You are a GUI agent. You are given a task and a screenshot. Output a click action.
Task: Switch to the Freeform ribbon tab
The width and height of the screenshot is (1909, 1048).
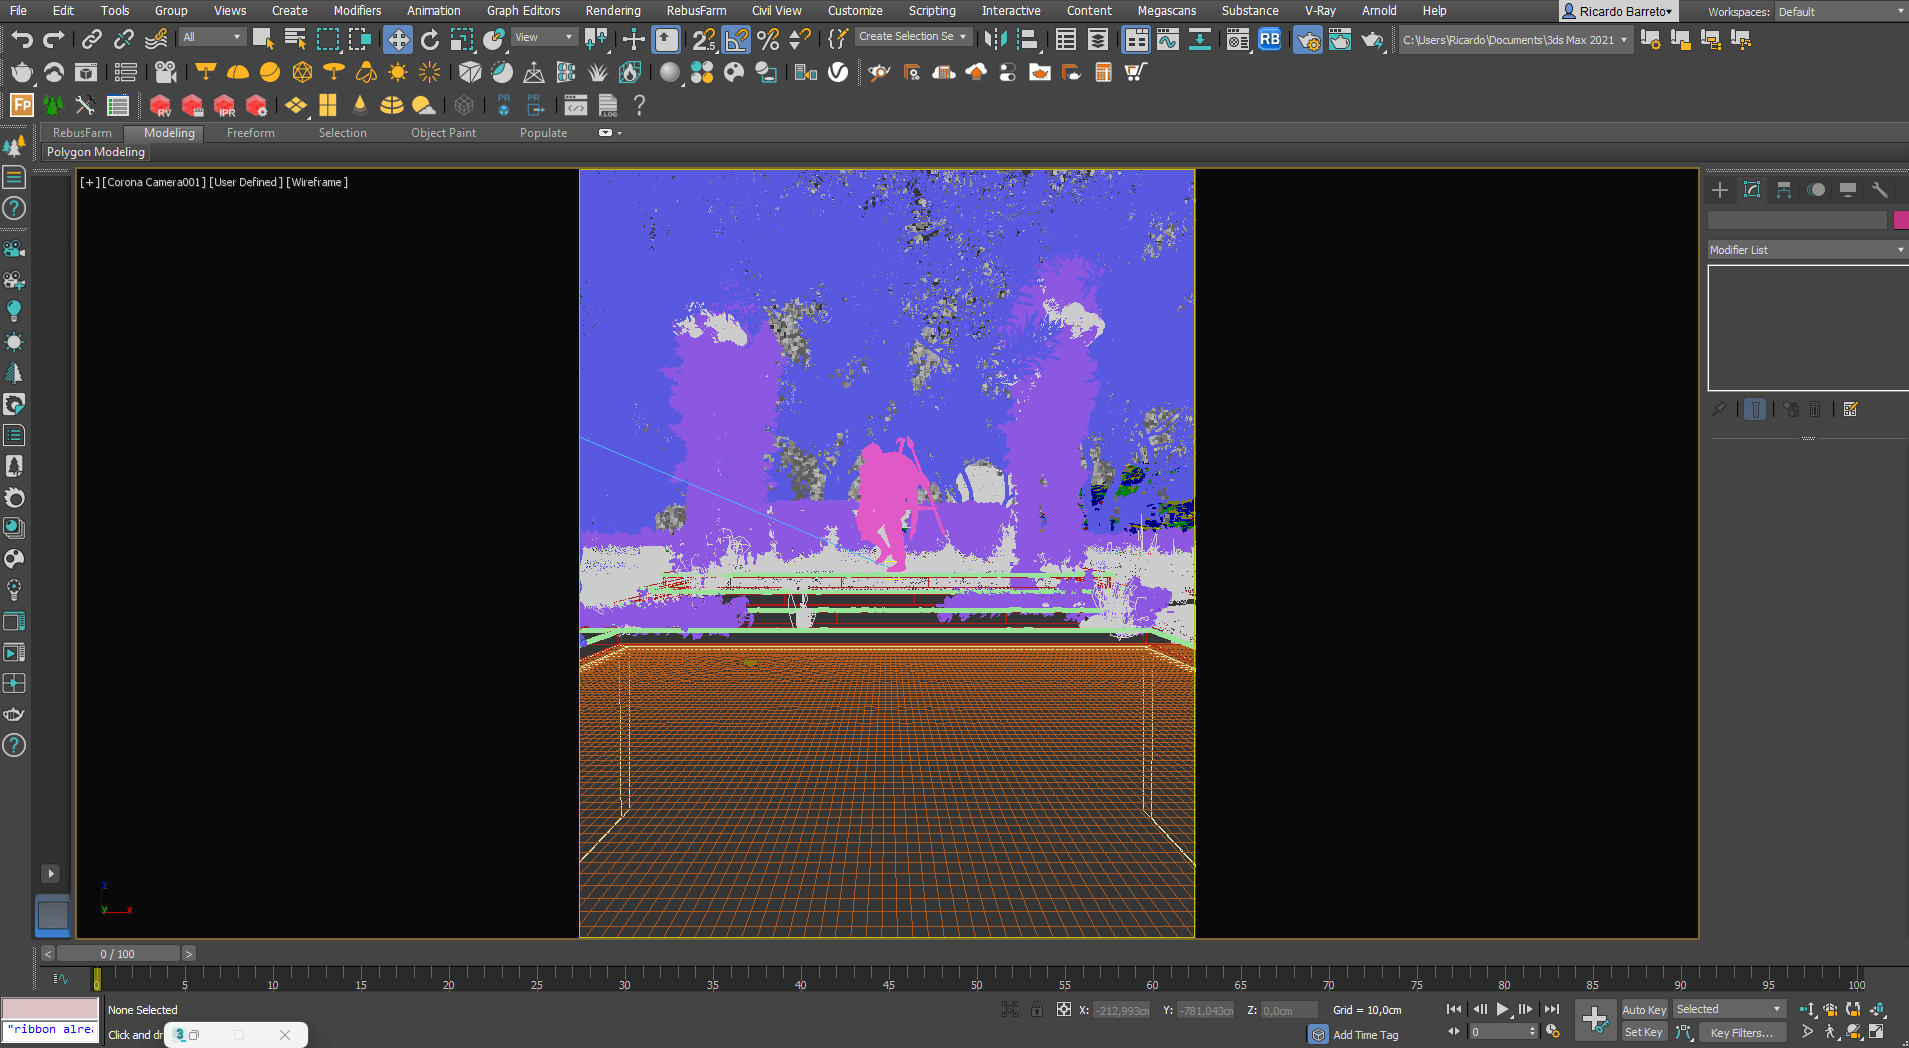pyautogui.click(x=250, y=133)
